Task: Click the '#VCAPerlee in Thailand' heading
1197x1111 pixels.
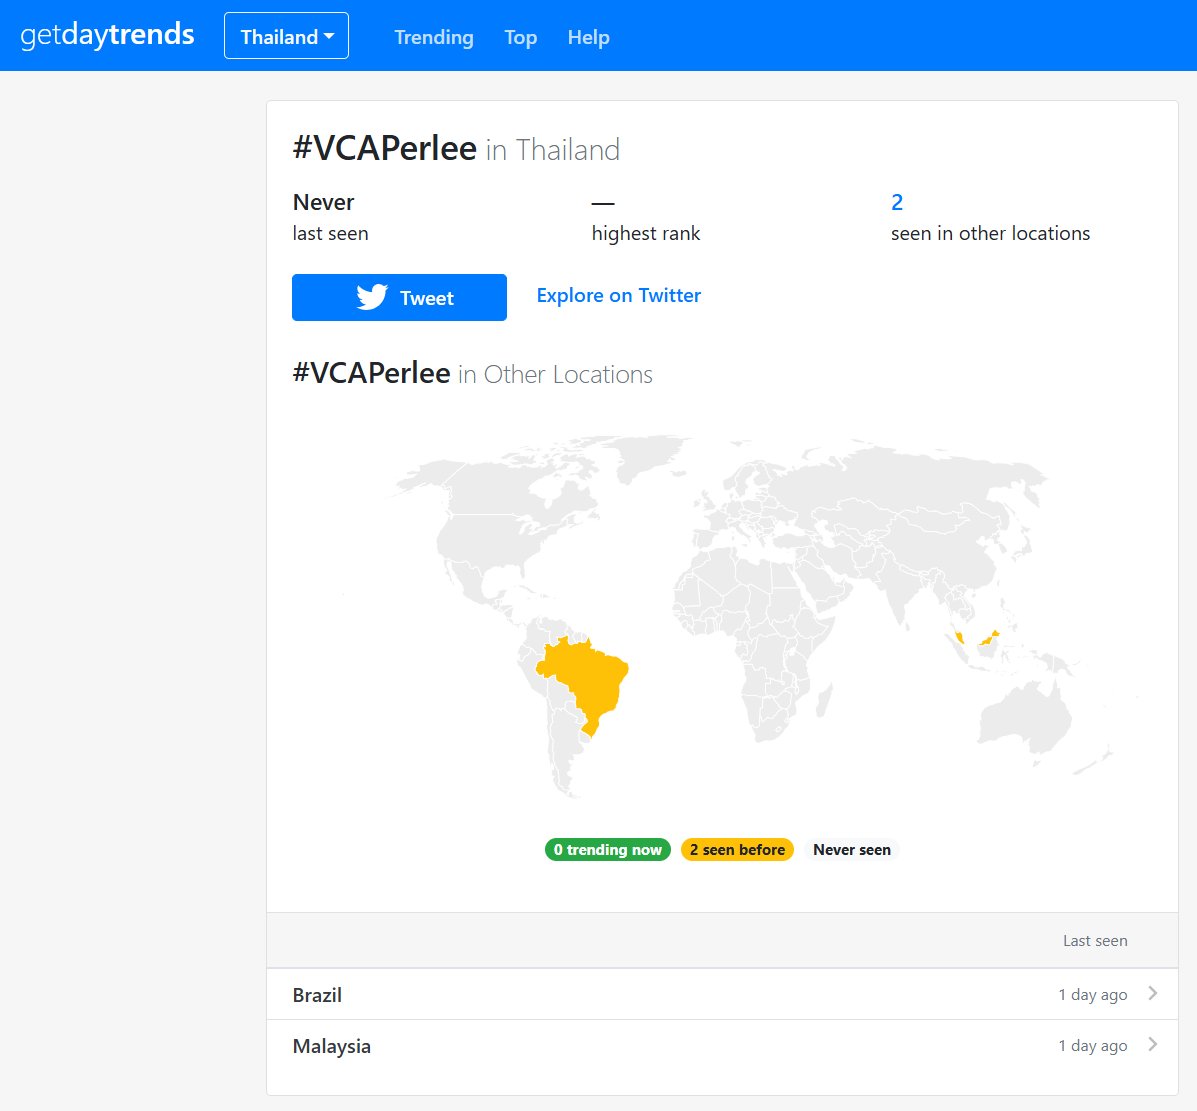Action: tap(457, 149)
